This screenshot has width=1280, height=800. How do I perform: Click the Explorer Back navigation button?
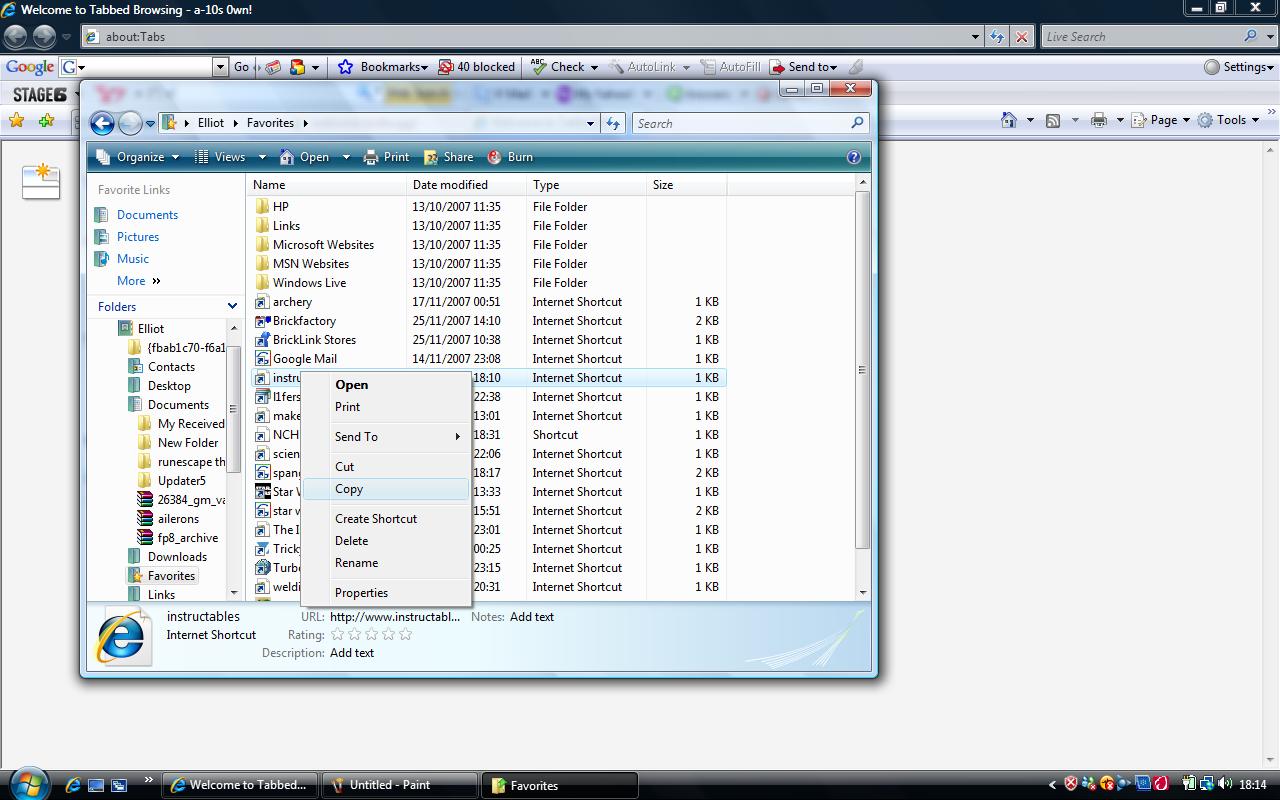[x=102, y=123]
